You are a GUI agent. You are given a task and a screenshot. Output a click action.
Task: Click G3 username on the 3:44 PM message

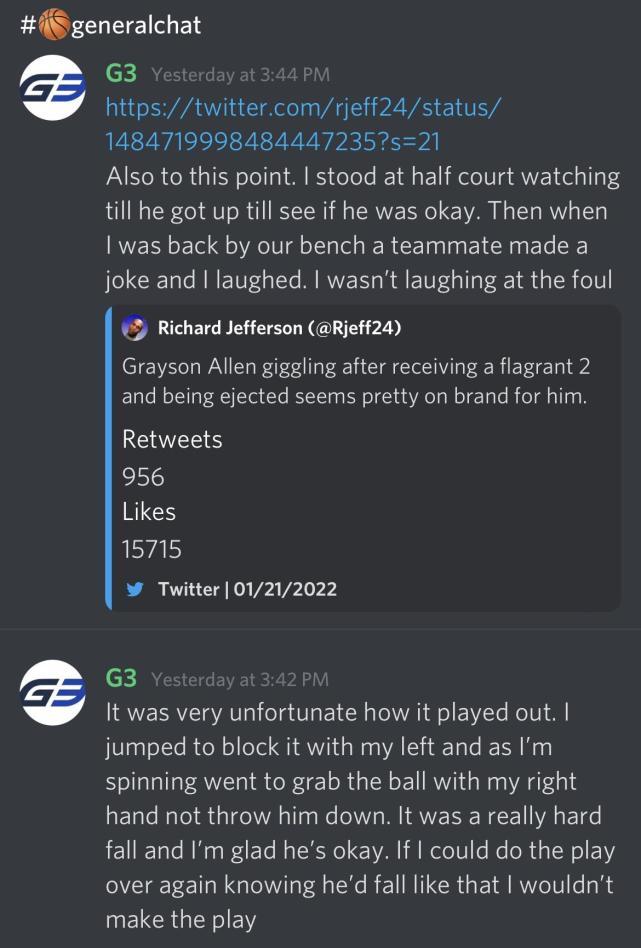[x=121, y=74]
